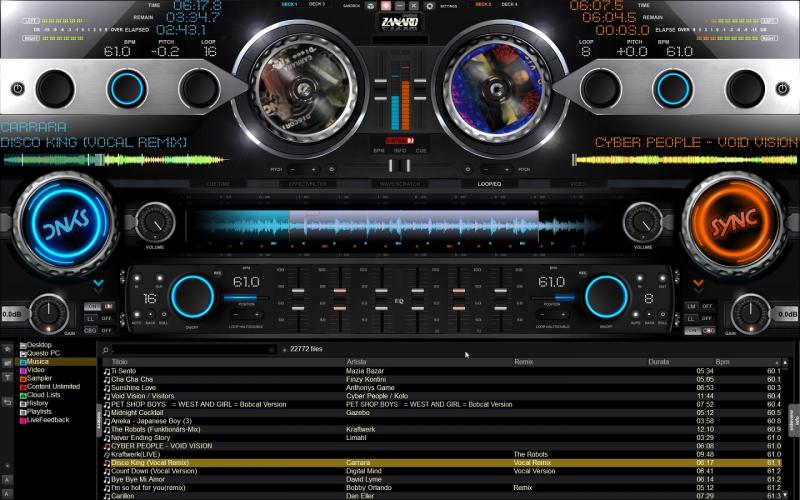Viewport: 800px width, 500px height.
Task: Click left deck loop double plus button
Action: pos(257,315)
